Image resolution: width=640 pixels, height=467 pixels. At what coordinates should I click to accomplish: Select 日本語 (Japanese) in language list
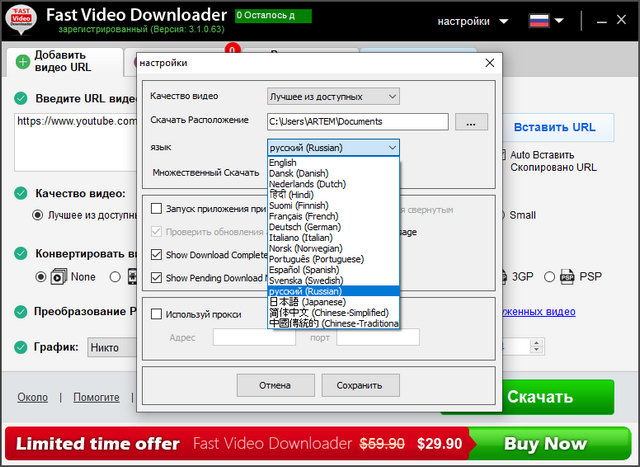coord(308,302)
